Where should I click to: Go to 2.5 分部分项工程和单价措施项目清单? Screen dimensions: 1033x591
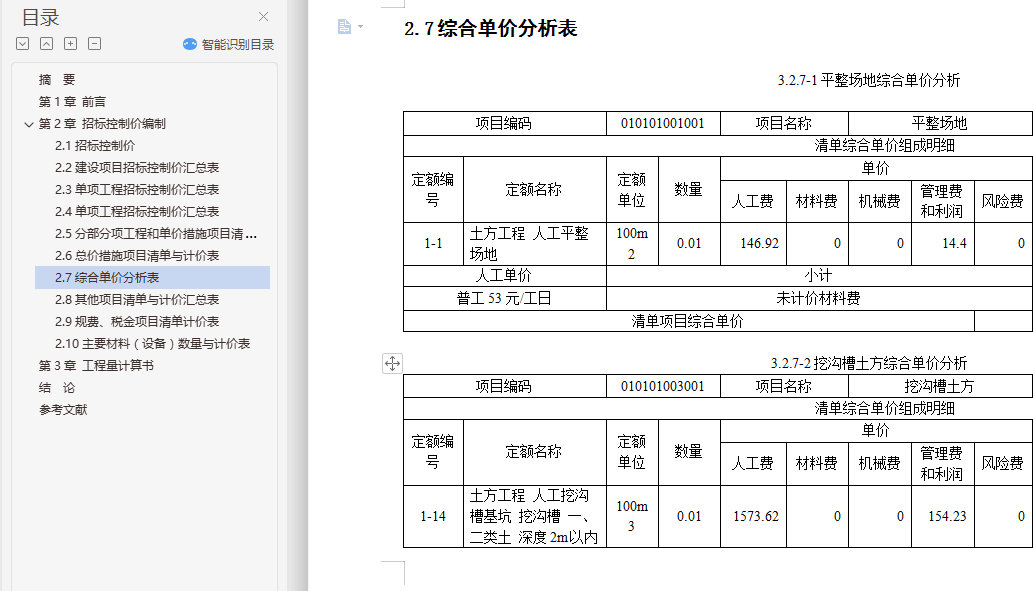point(156,234)
